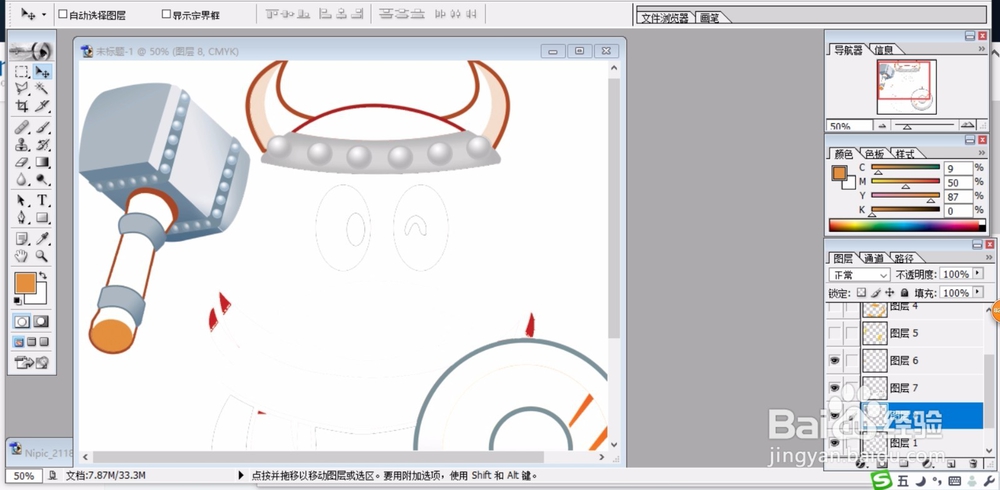This screenshot has width=1000, height=490.
Task: Select the Brush tool
Action: (x=42, y=128)
